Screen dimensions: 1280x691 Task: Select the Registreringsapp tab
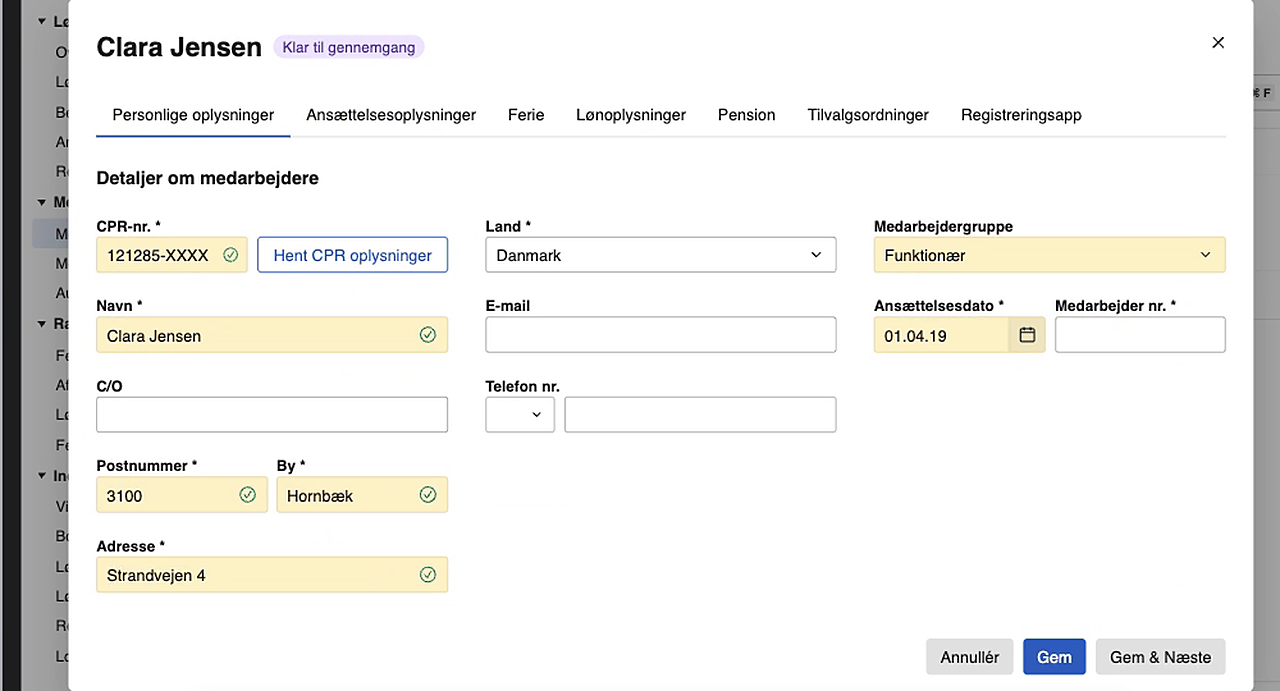(1021, 115)
